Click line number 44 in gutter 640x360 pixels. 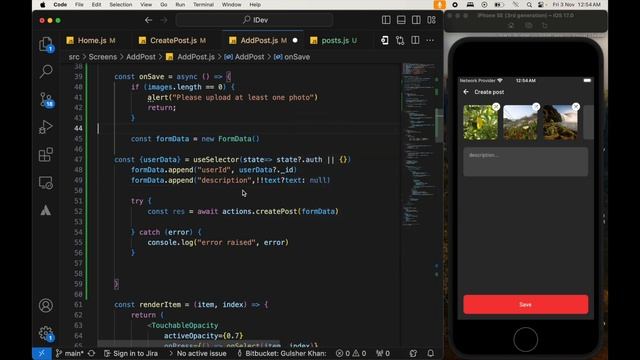click(x=78, y=129)
